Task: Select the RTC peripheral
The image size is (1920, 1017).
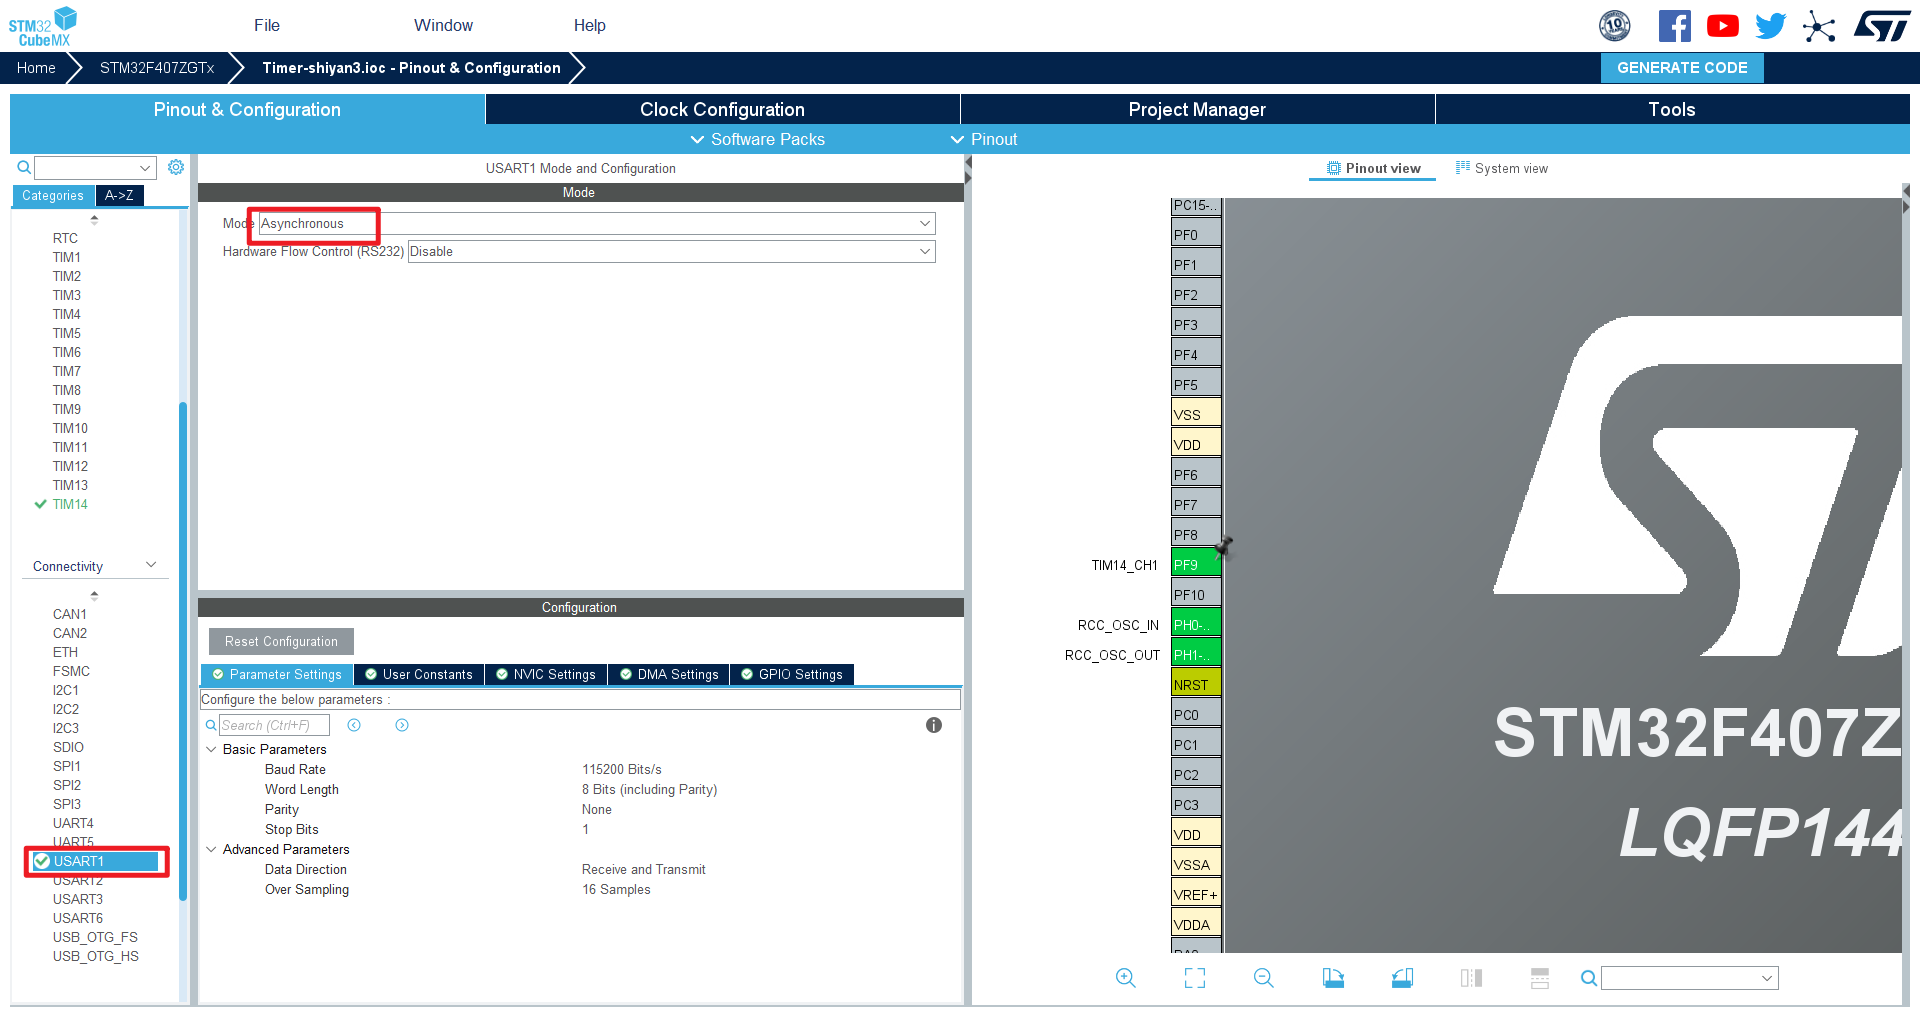Action: pyautogui.click(x=65, y=238)
